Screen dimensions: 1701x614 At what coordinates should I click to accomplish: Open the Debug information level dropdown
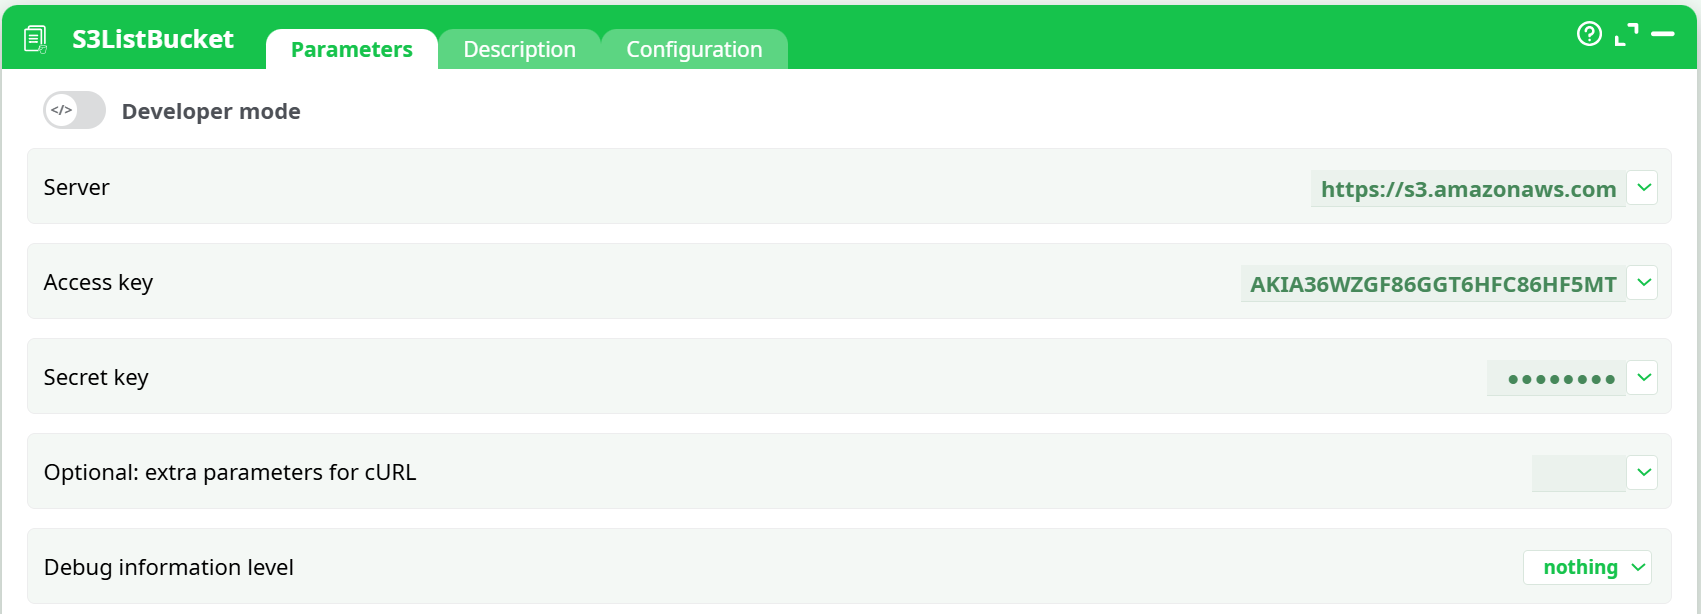(x=1638, y=567)
